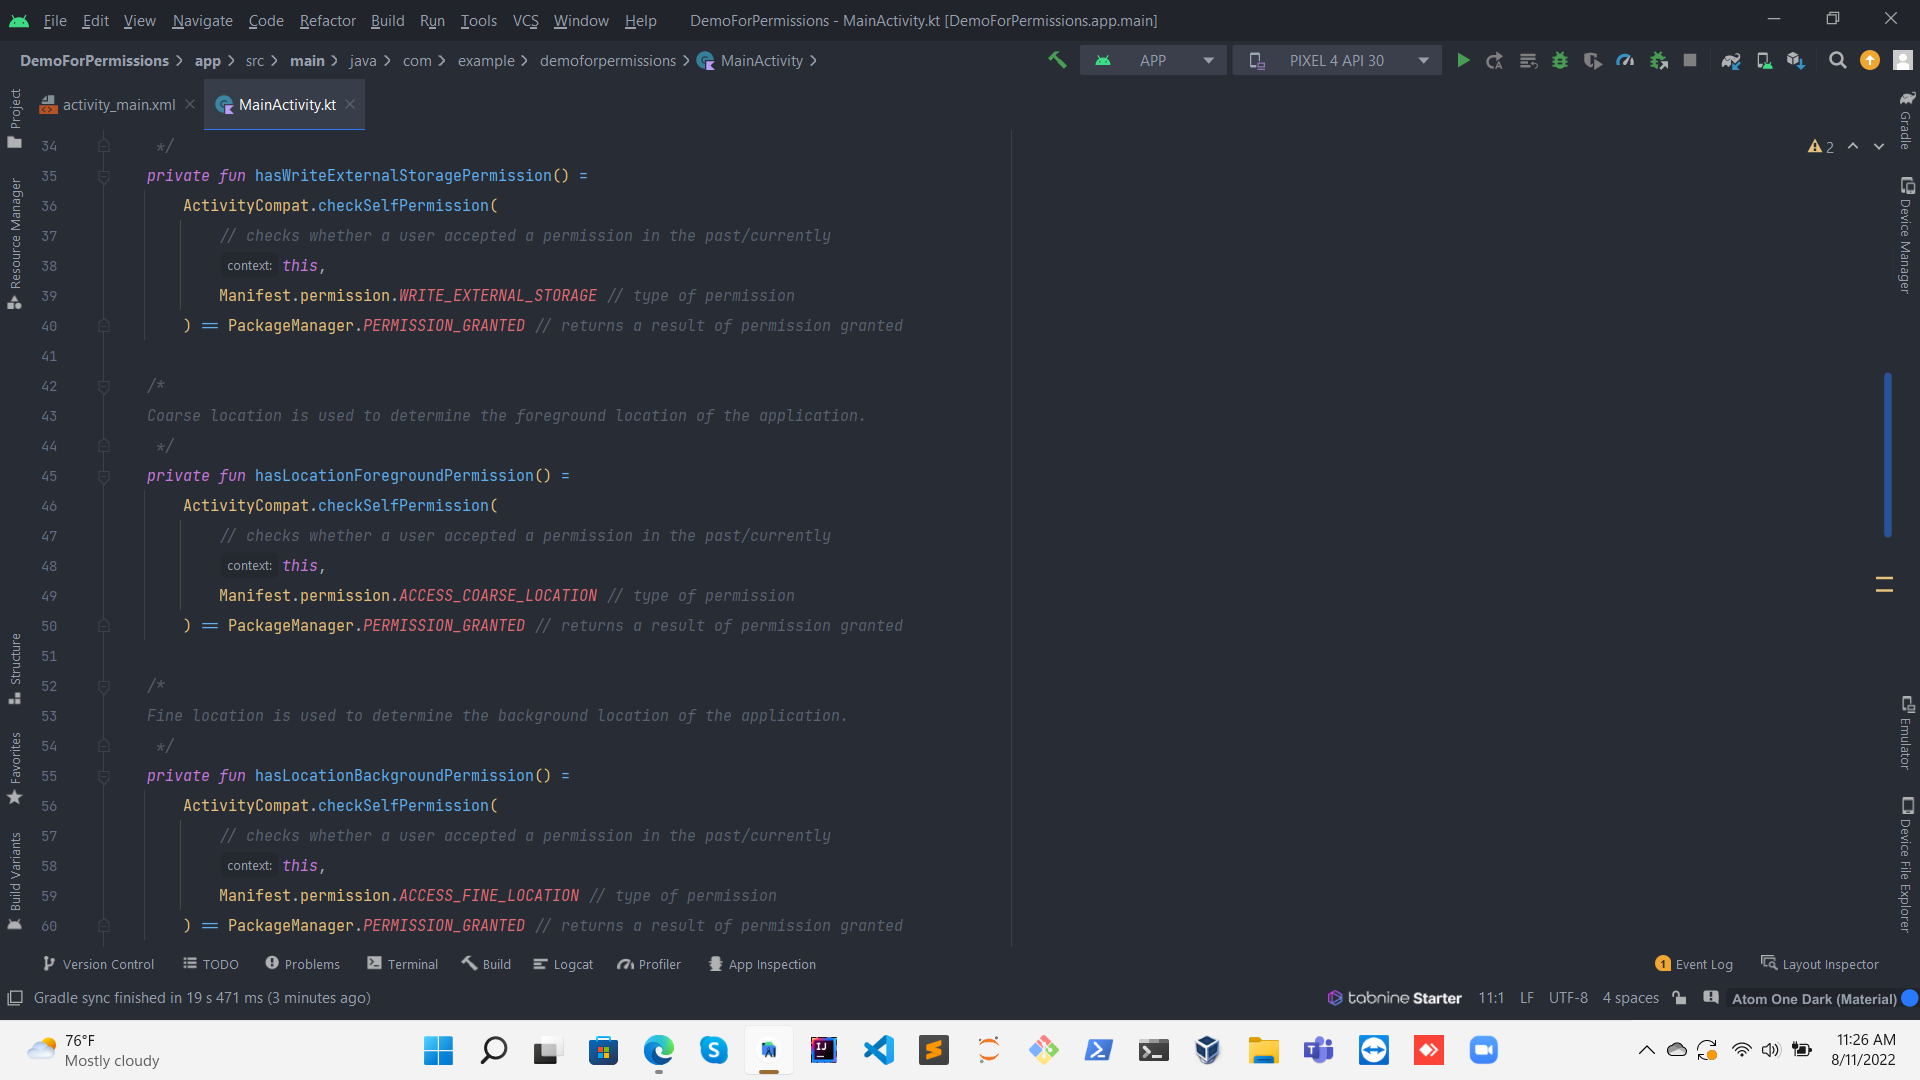The height and width of the screenshot is (1080, 1920).
Task: Click the Debug app icon
Action: pos(1560,60)
